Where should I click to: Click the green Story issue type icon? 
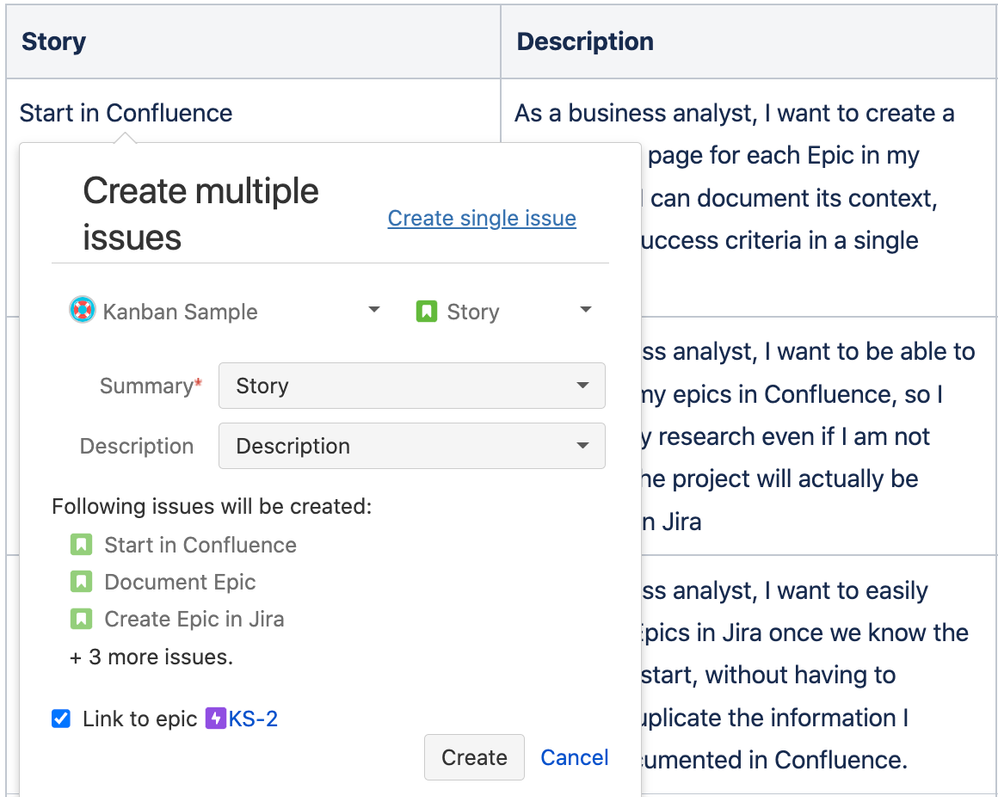[426, 311]
